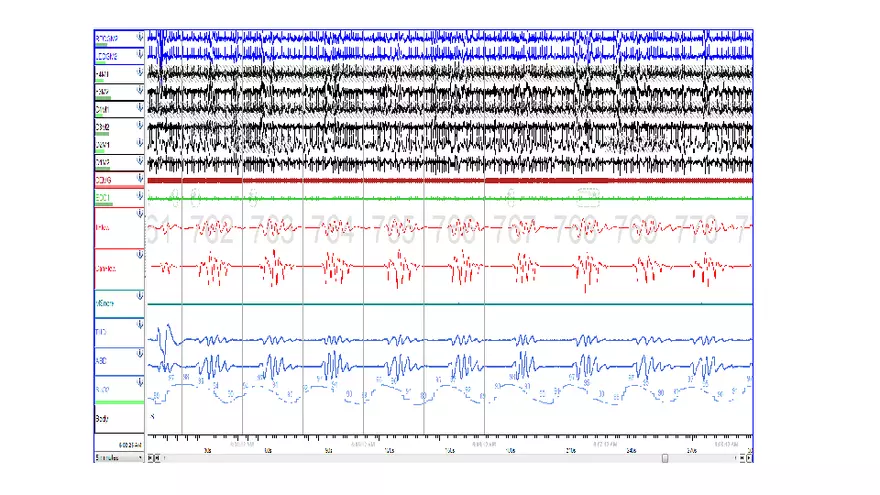
Task: Open the arrow menu for the ABD channel
Action: 140,354
